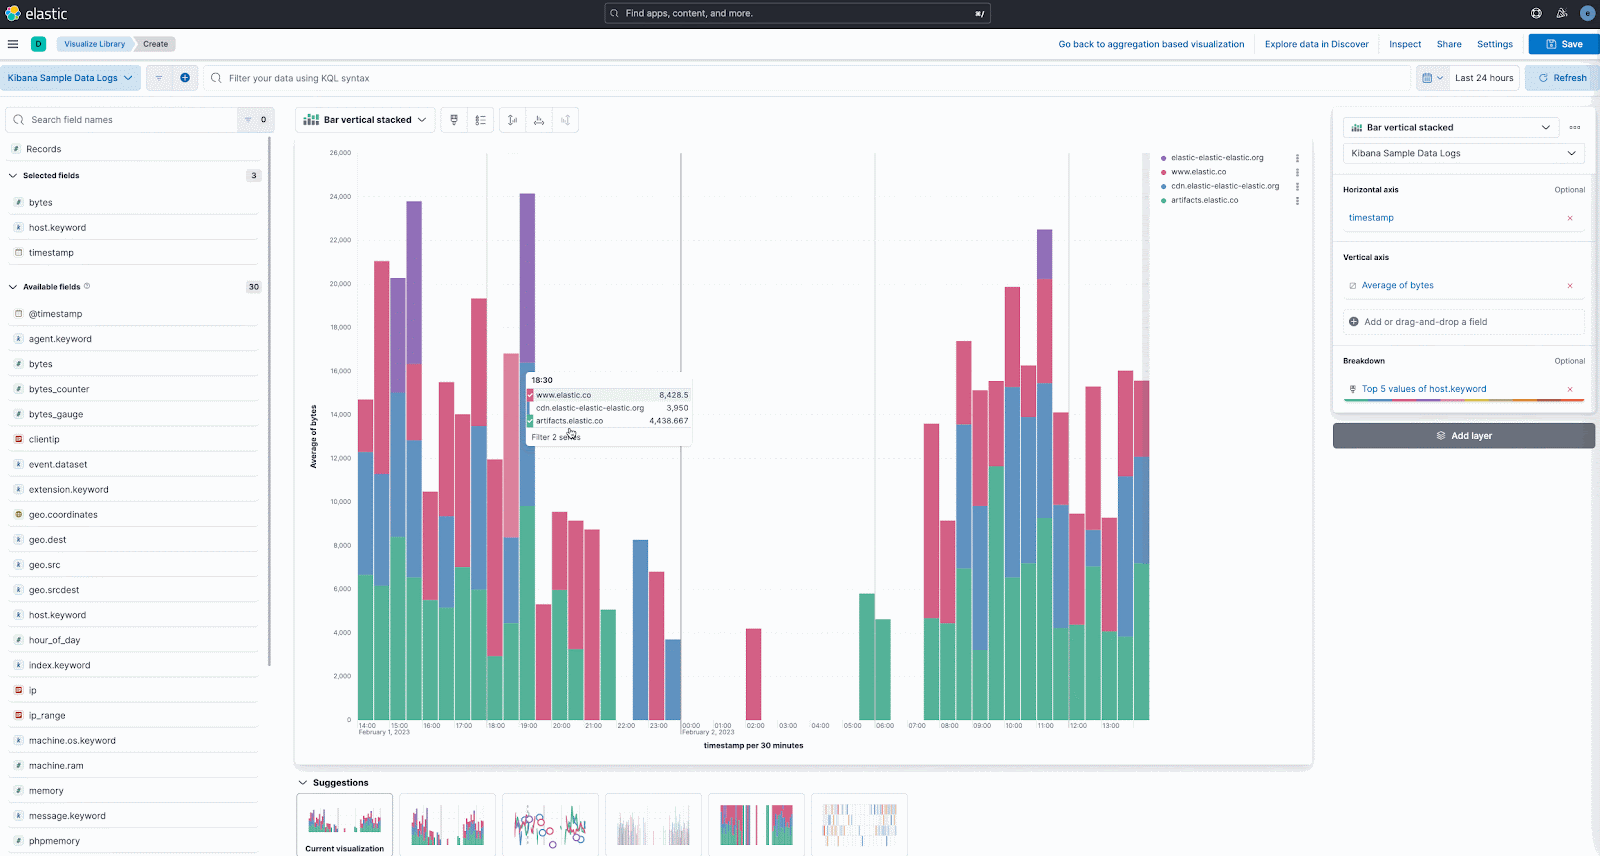Collapse the Available fields section
This screenshot has height=856, width=1600.
(x=13, y=287)
